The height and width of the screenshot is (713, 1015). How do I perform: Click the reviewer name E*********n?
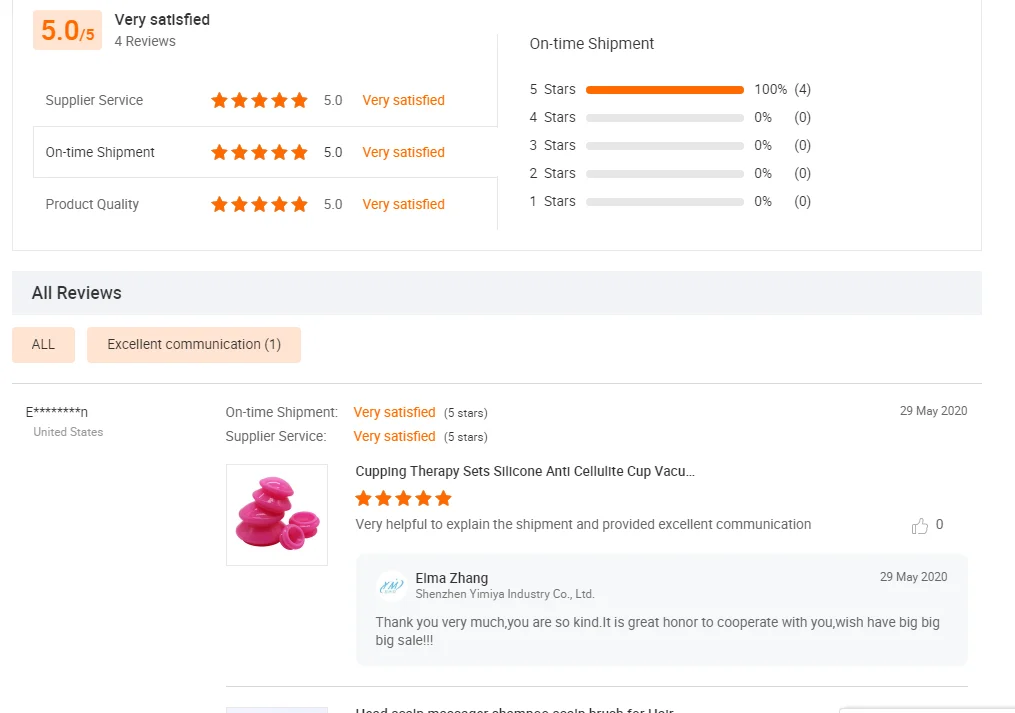pyautogui.click(x=57, y=412)
